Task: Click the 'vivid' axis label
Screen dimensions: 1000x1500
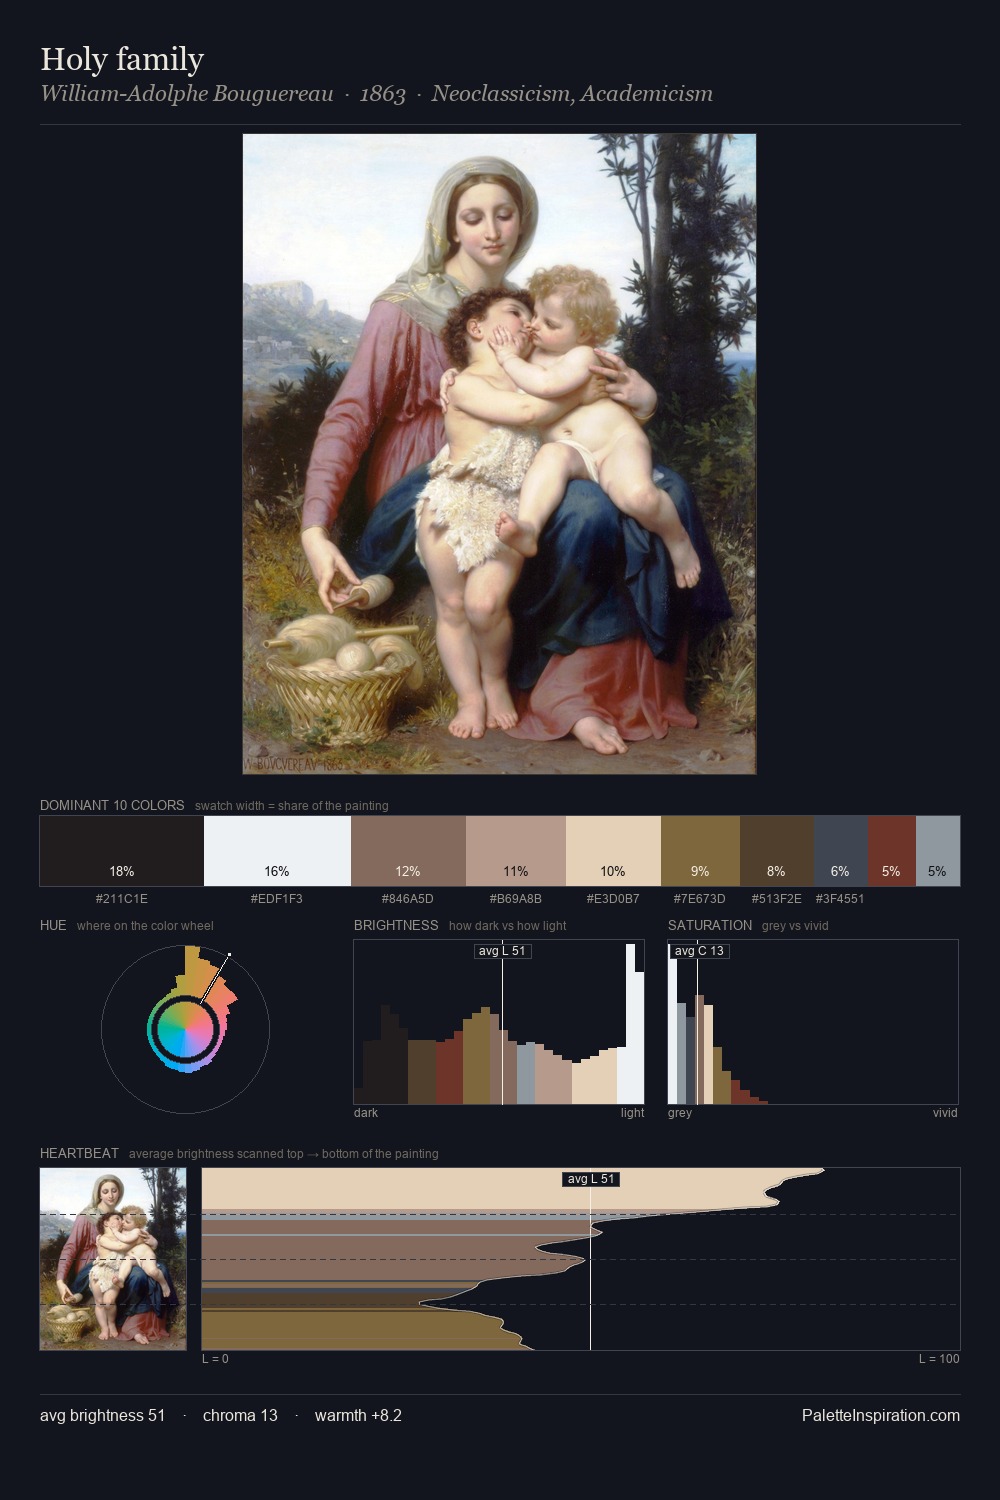Action: 945,1113
